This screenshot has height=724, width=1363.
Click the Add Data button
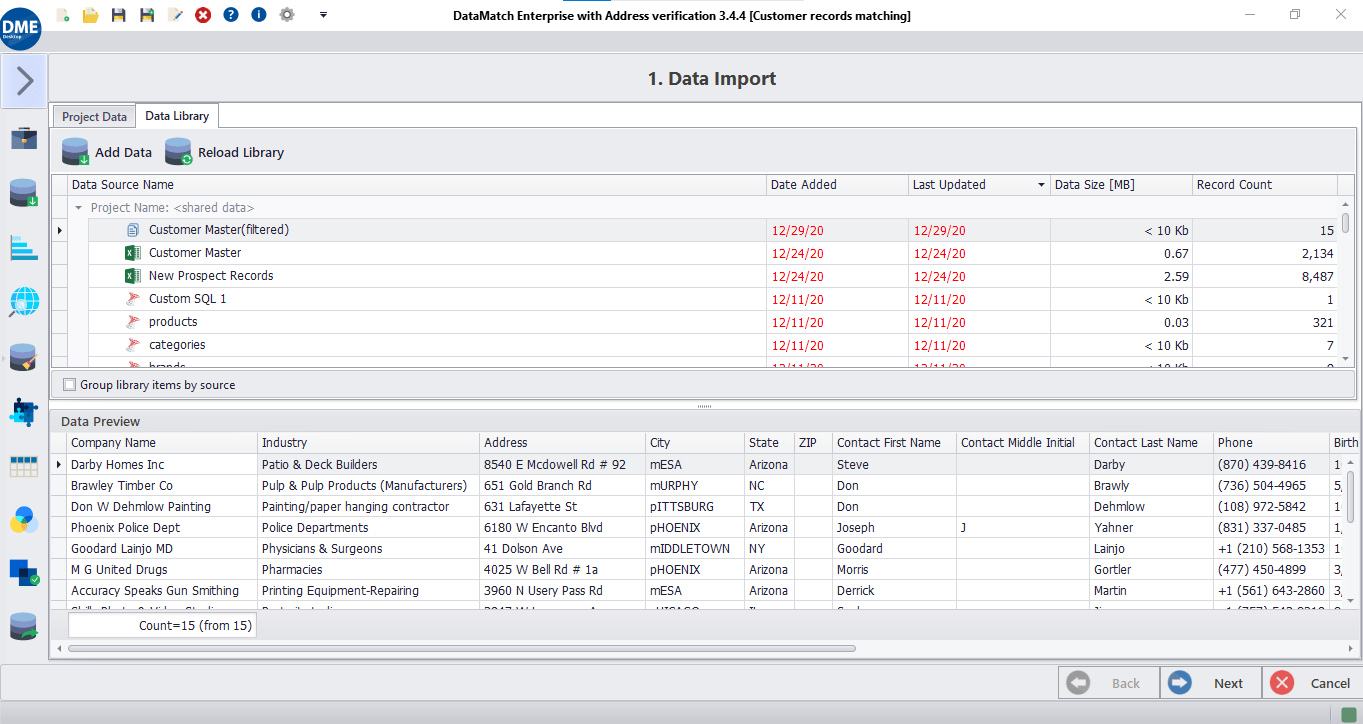pyautogui.click(x=107, y=152)
